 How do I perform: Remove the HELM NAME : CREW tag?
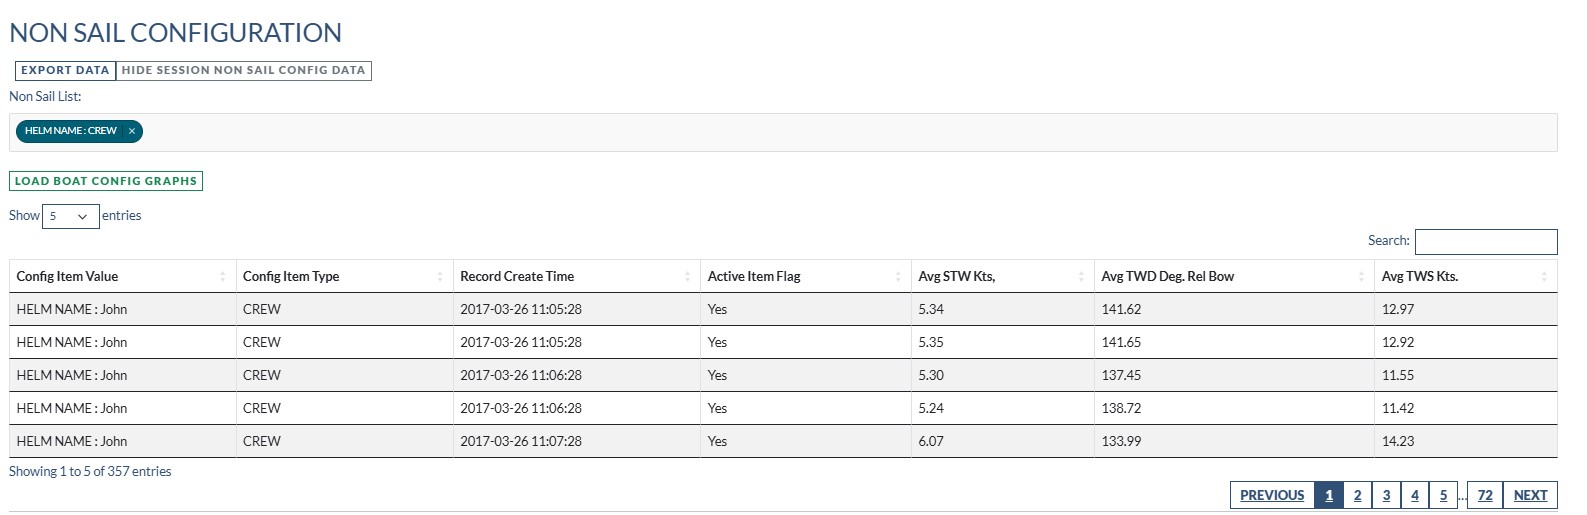coord(132,131)
